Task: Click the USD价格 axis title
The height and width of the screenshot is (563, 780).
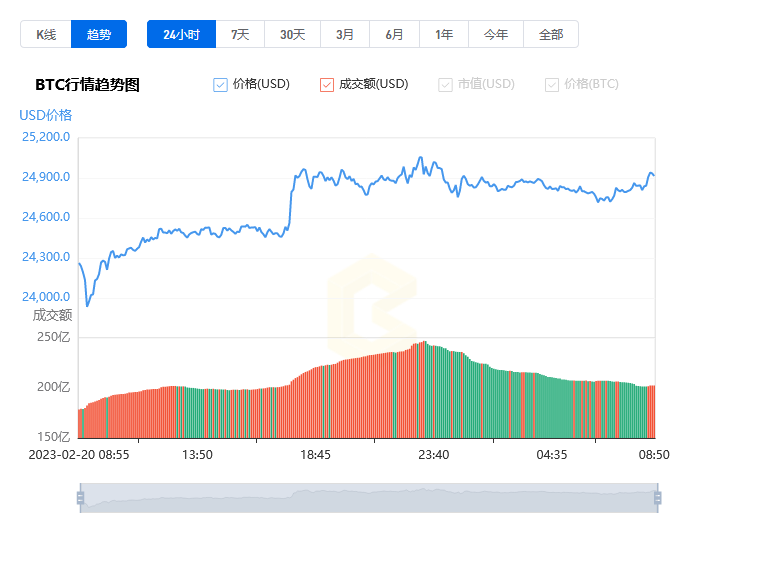Action: [46, 115]
